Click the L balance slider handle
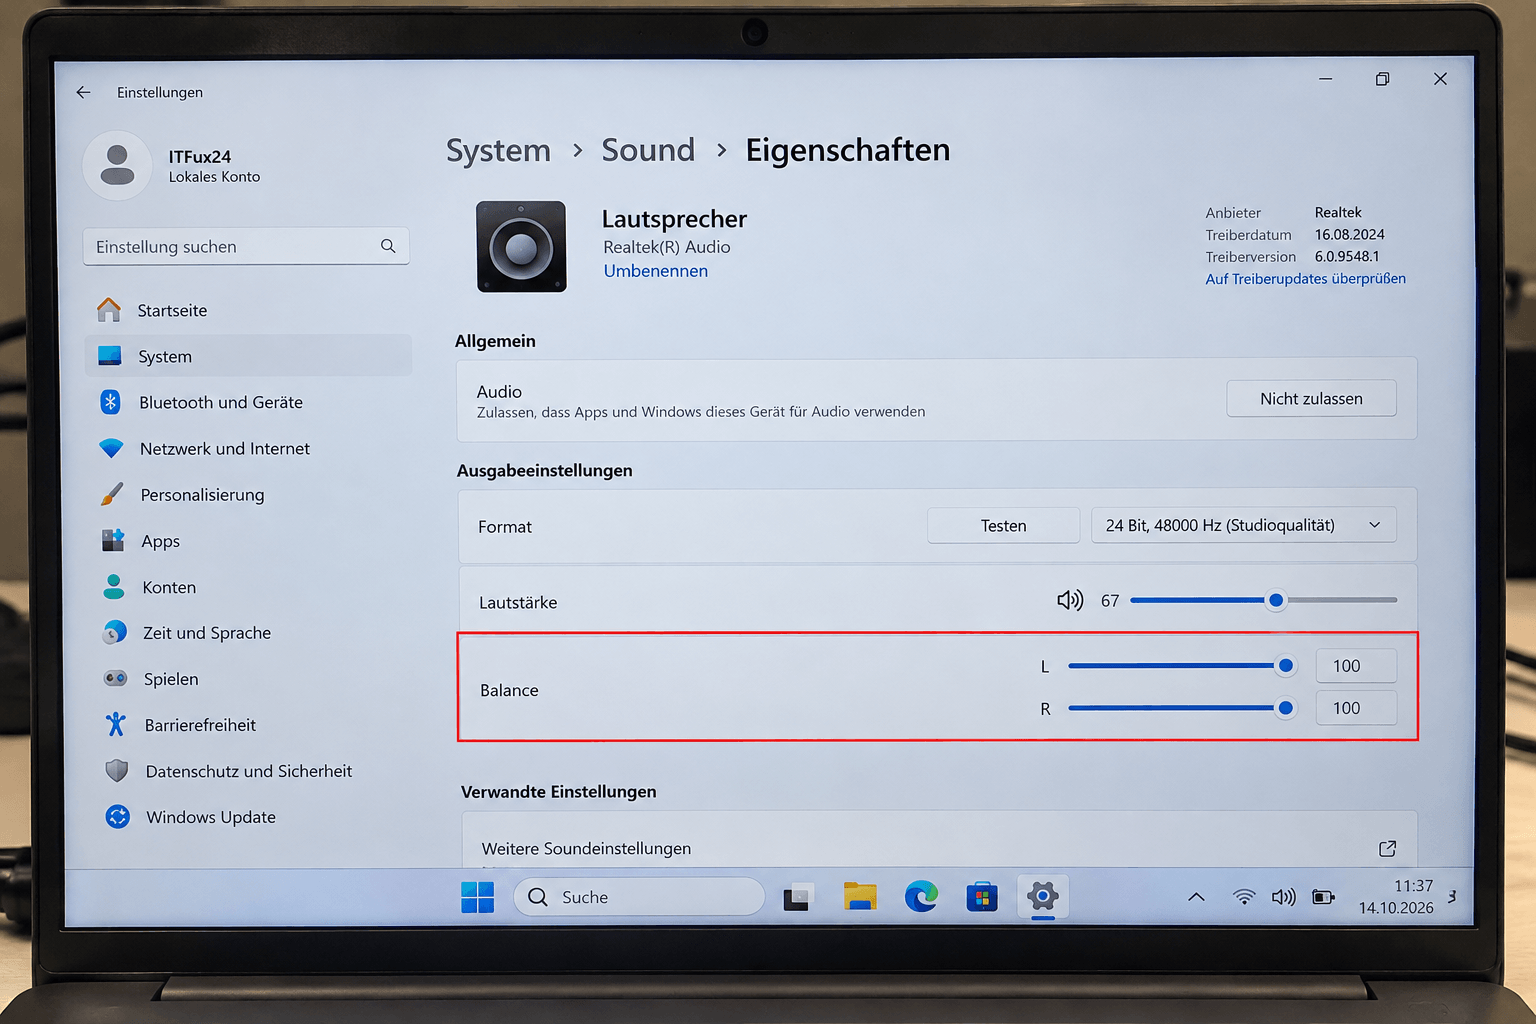This screenshot has width=1536, height=1024. click(x=1286, y=665)
